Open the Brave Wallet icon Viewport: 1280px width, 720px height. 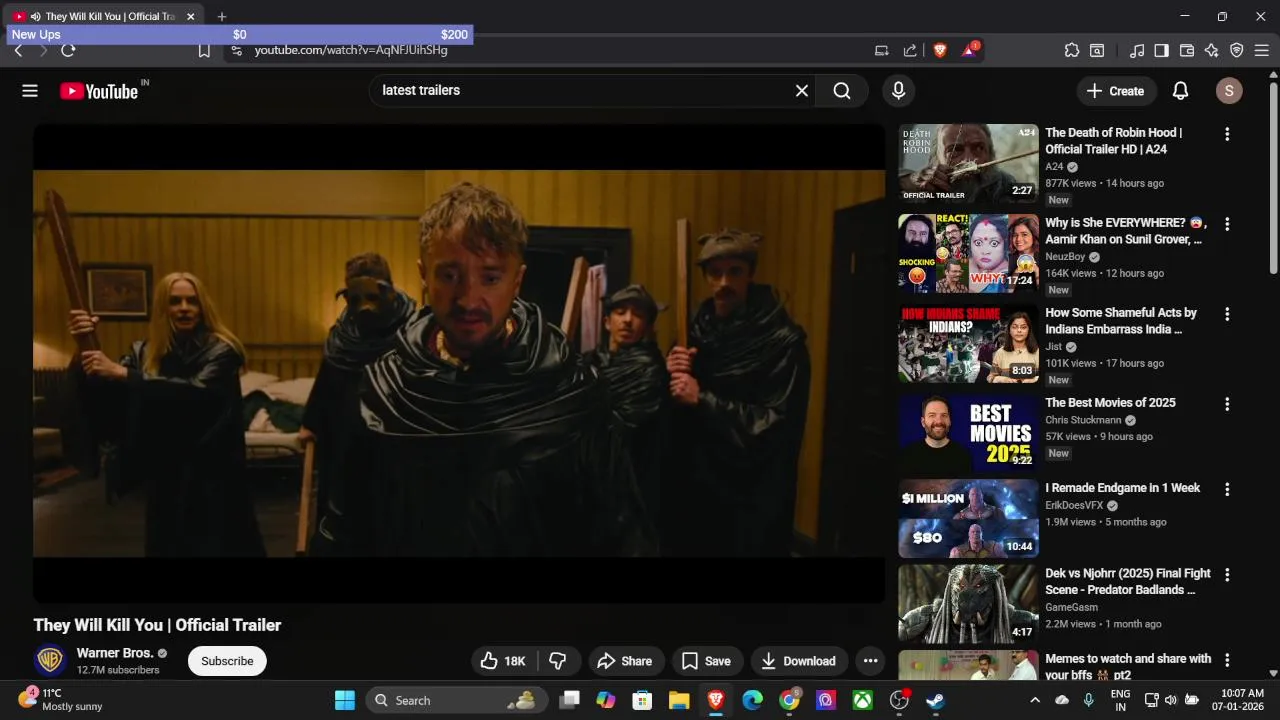point(1187,50)
